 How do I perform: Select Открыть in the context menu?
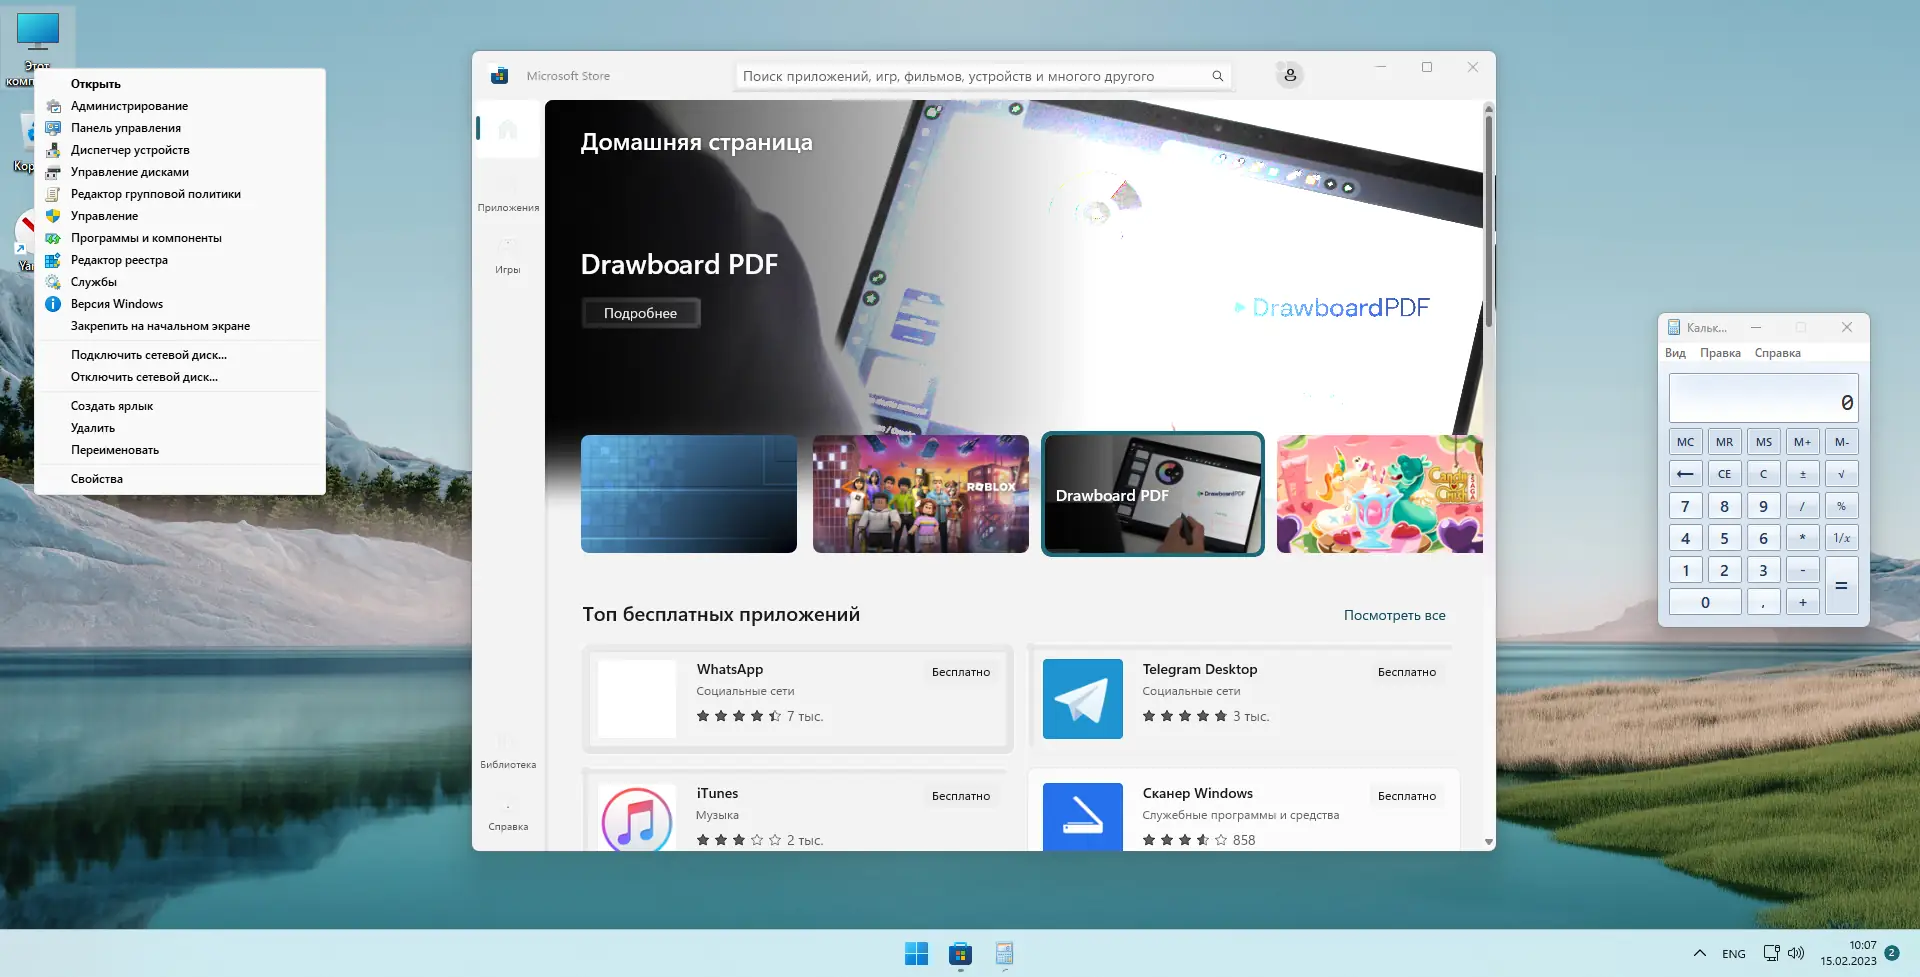(180, 84)
